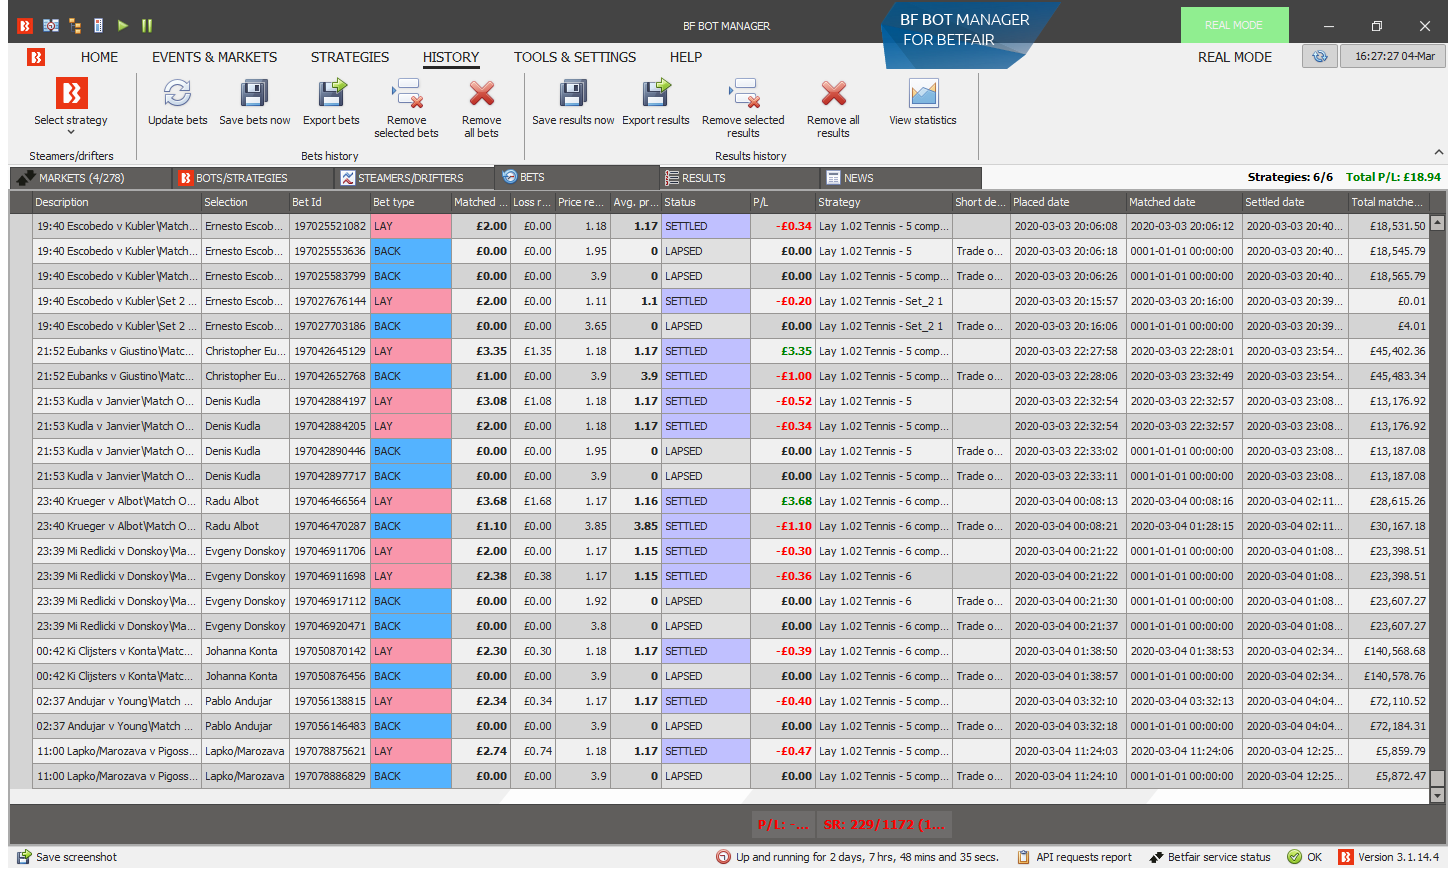Open the HOME ribbon tab
The height and width of the screenshot is (876, 1456).
coord(99,57)
